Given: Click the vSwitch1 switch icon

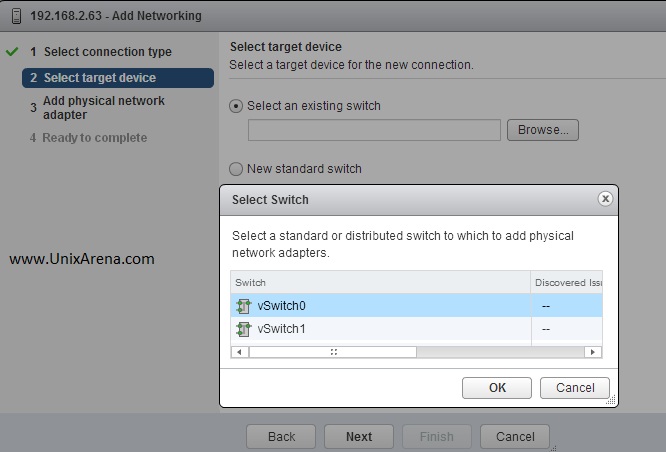Looking at the screenshot, I should 243,329.
